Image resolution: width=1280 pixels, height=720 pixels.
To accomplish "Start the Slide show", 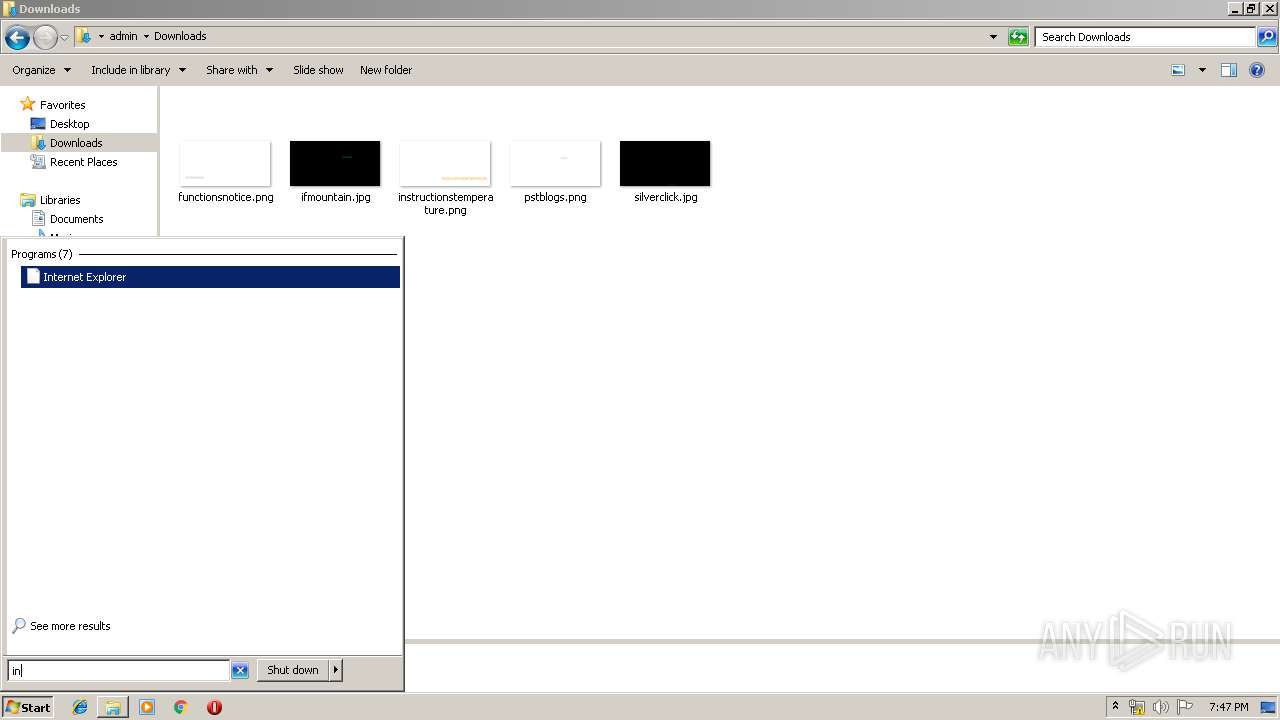I will 318,70.
